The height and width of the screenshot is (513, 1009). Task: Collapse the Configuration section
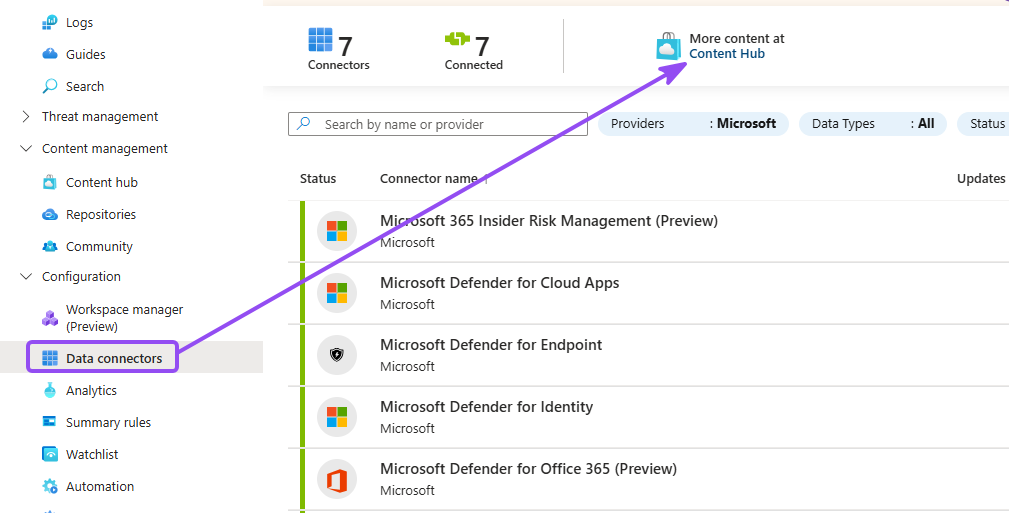(x=26, y=277)
